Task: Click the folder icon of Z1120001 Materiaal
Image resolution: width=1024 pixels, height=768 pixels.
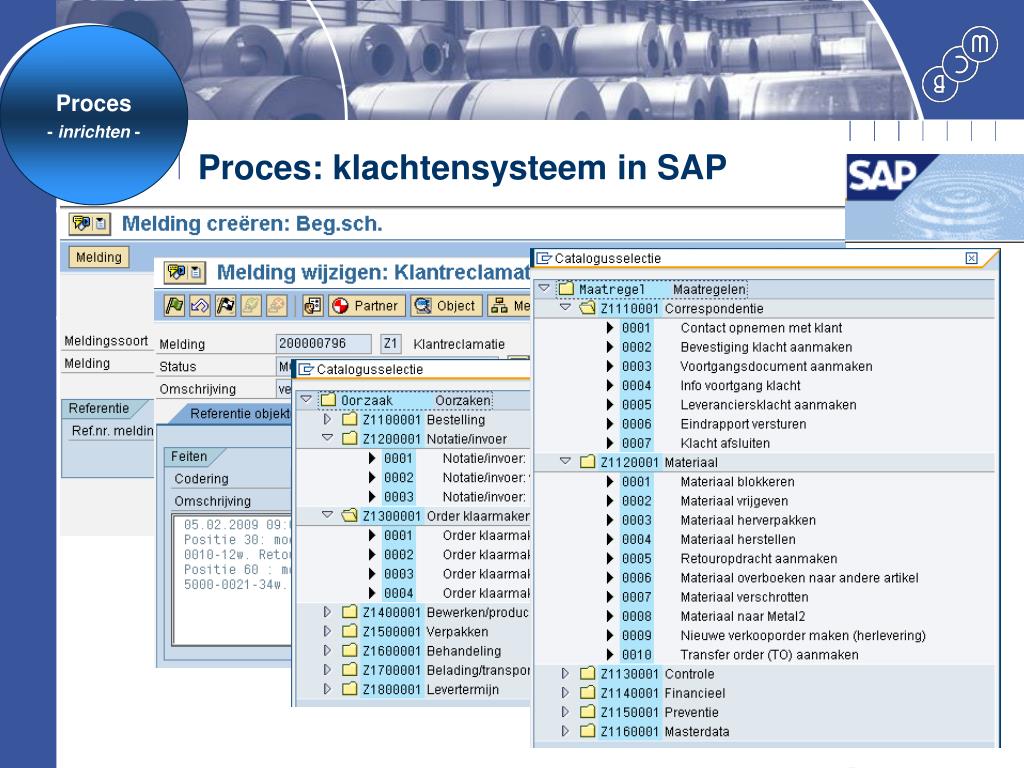Action: pyautogui.click(x=587, y=462)
